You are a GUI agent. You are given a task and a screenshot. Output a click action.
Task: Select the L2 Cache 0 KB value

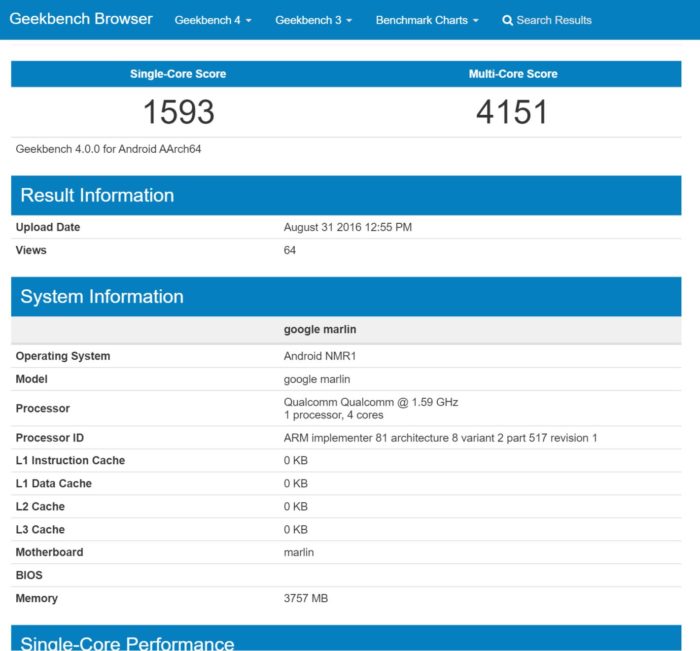pos(296,507)
